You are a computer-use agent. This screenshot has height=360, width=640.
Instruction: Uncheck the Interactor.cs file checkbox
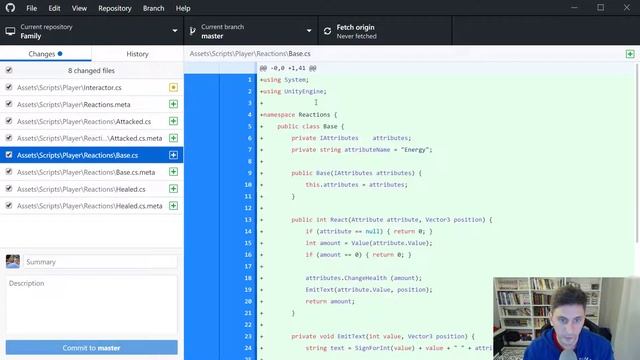click(9, 87)
